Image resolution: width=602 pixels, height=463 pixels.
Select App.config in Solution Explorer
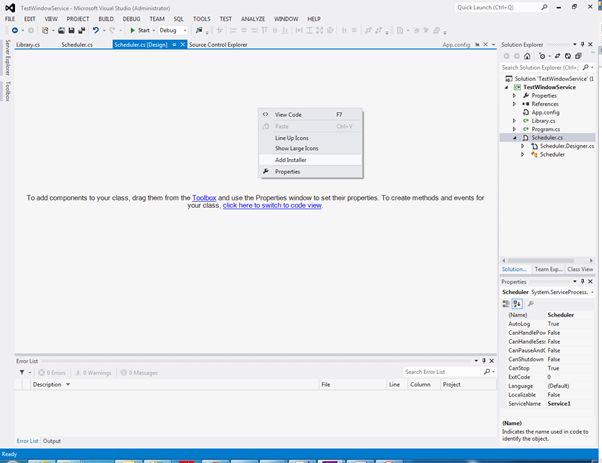pyautogui.click(x=545, y=112)
